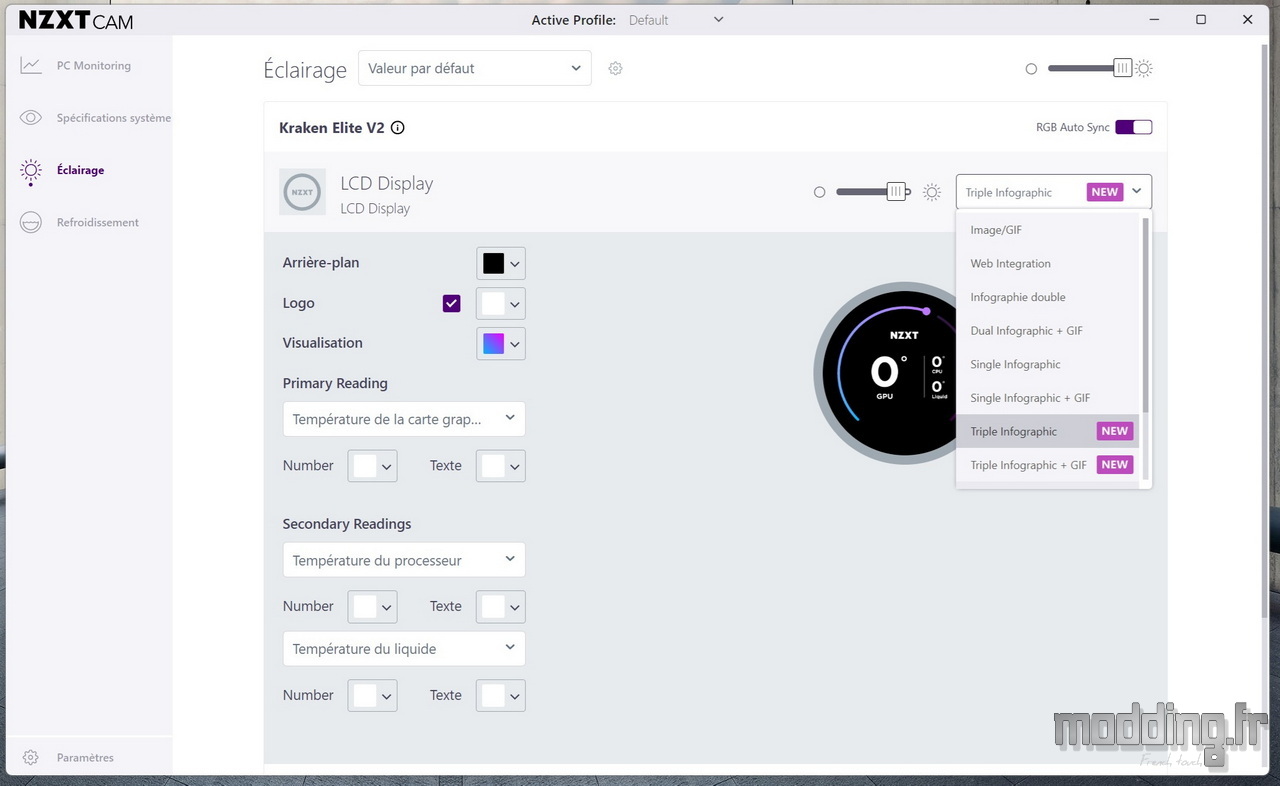This screenshot has width=1280, height=786.
Task: Click the main window vertical scrollbar
Action: (x=1263, y=329)
